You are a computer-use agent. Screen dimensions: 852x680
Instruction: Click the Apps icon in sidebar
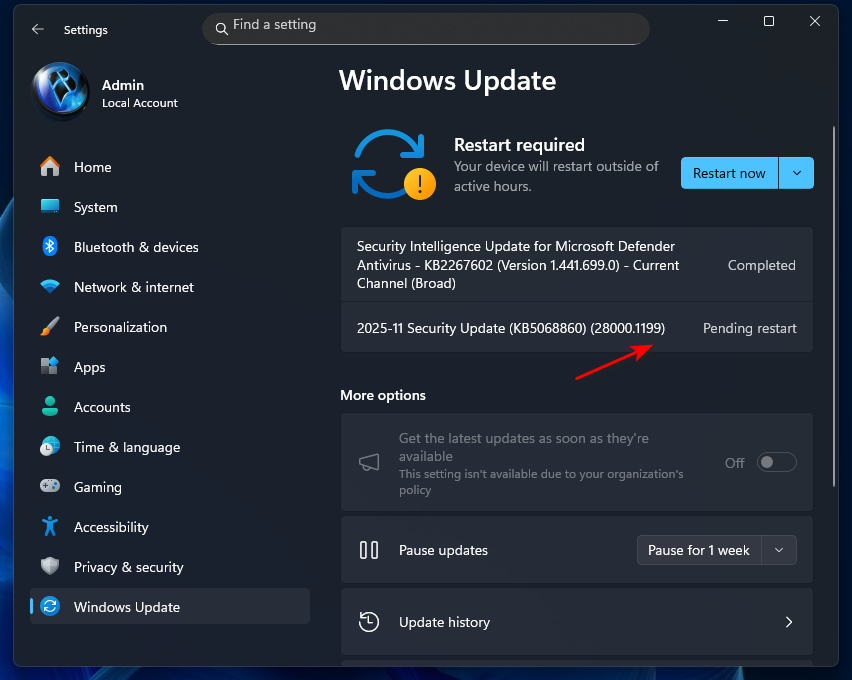[50, 366]
